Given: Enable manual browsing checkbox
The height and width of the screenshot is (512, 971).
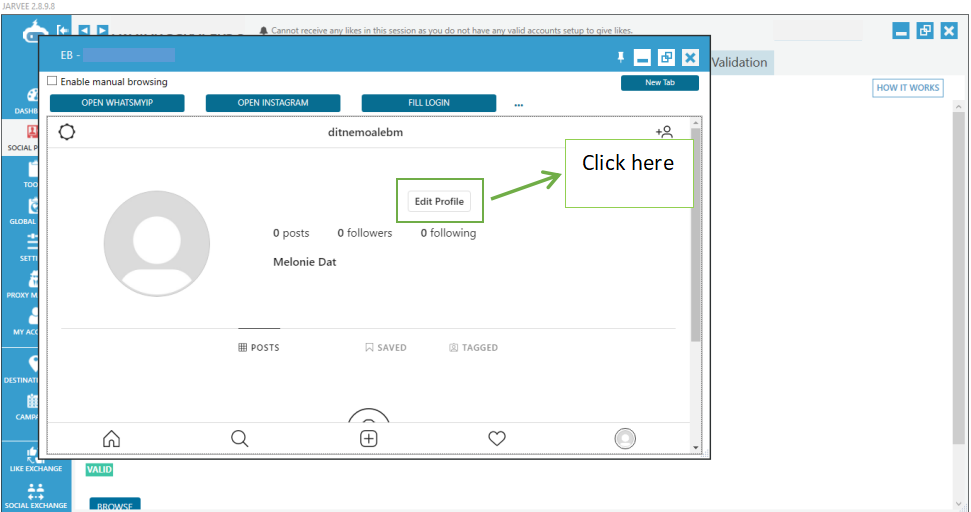Looking at the screenshot, I should pyautogui.click(x=52, y=81).
